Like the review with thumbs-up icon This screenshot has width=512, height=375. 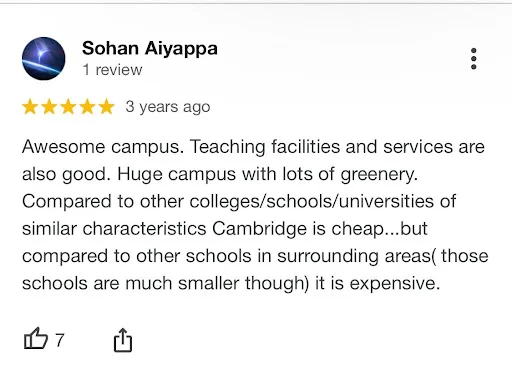[x=36, y=339]
